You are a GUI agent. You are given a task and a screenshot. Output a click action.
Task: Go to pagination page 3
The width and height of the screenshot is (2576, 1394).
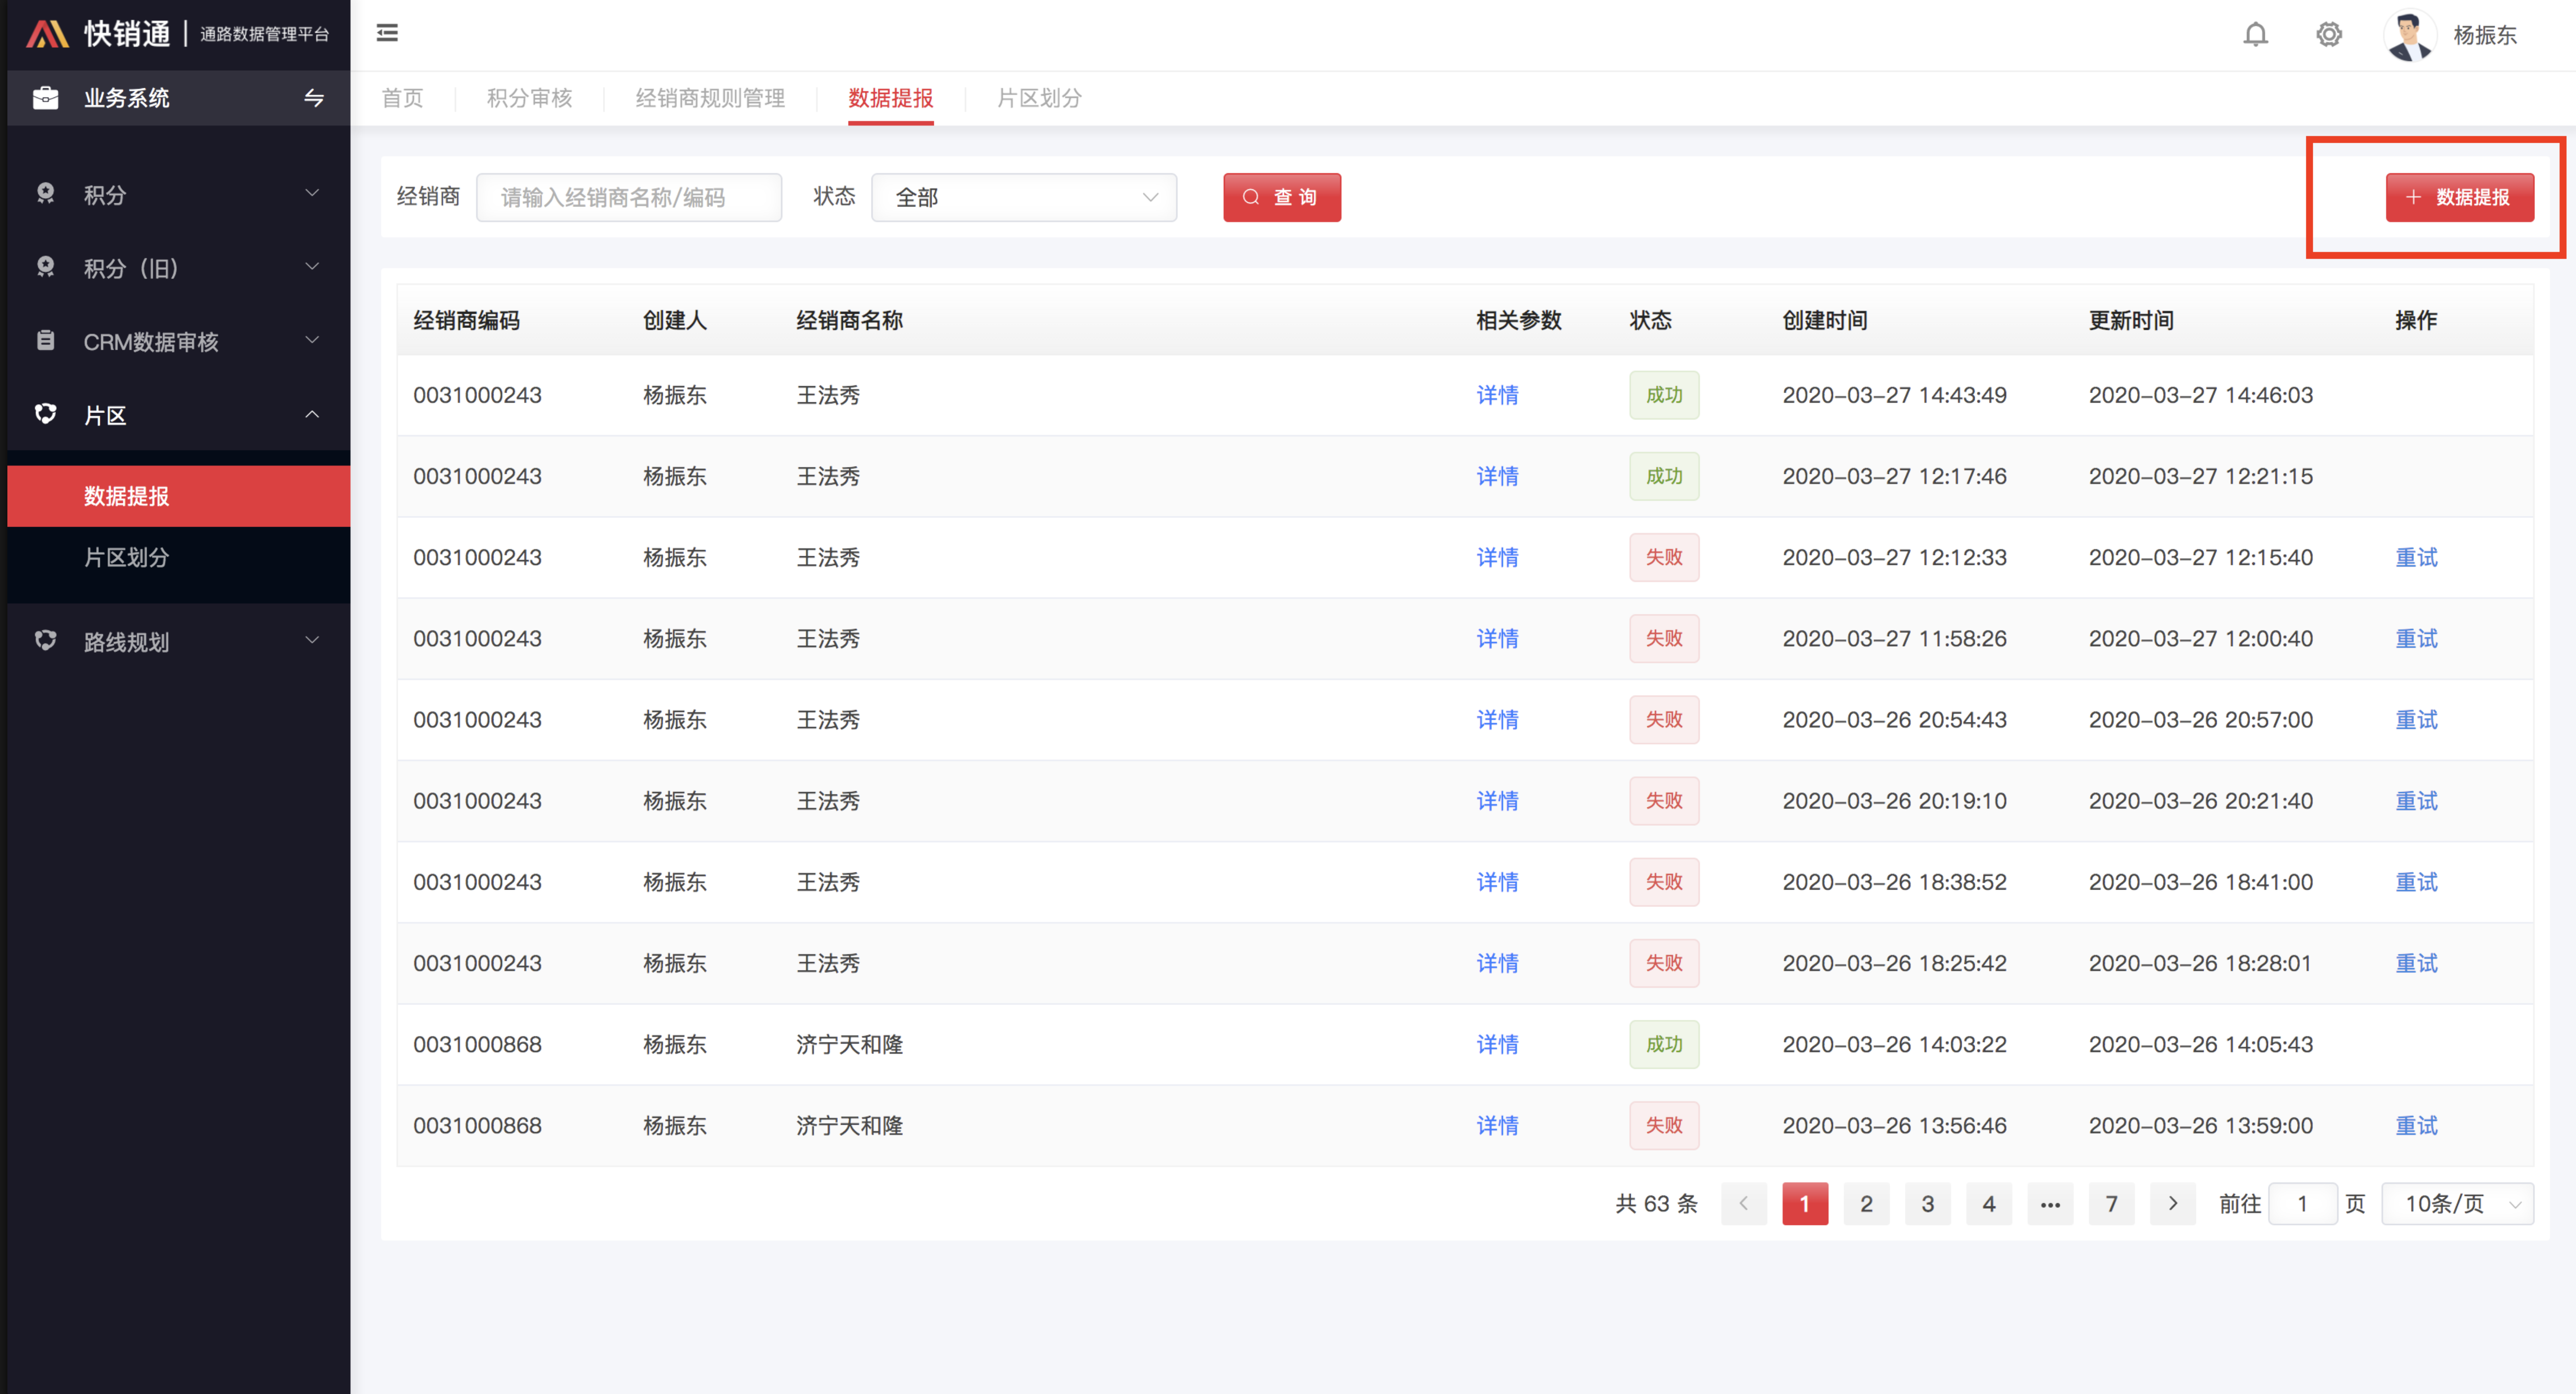[x=1927, y=1204]
